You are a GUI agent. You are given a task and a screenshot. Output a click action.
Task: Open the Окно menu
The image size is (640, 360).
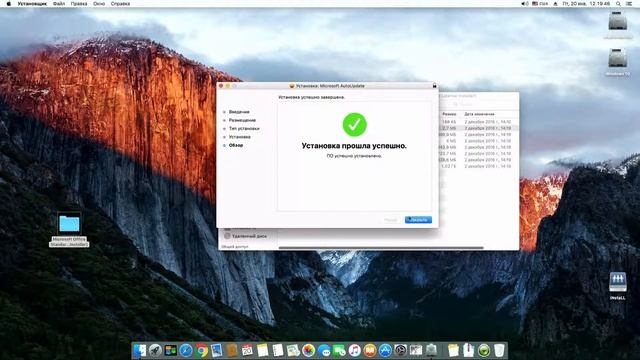click(99, 4)
